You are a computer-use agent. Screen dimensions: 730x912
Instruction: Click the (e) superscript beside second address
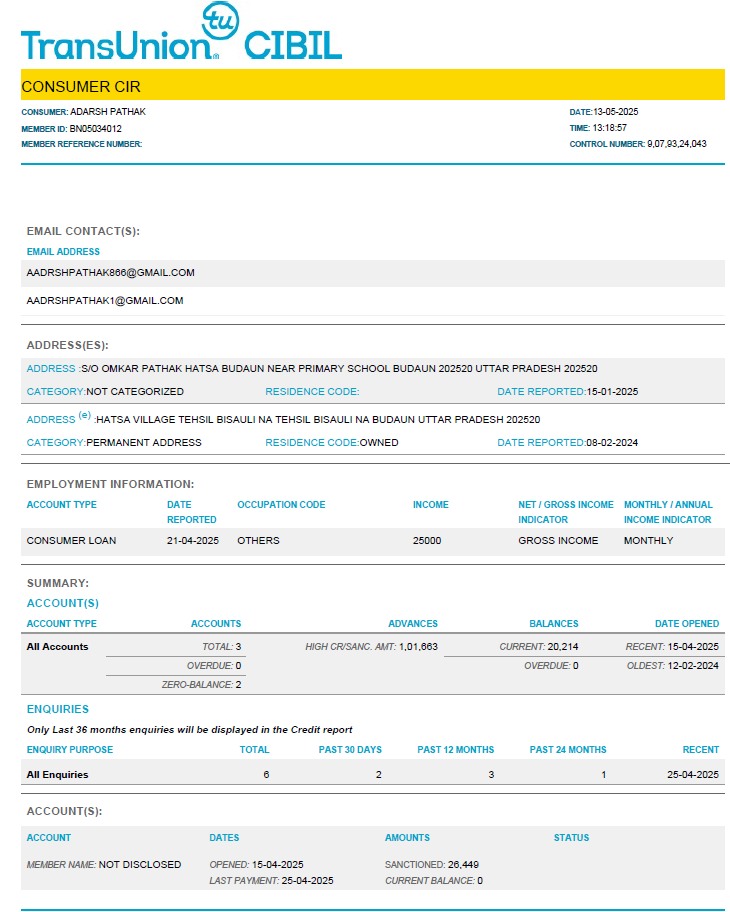84,416
